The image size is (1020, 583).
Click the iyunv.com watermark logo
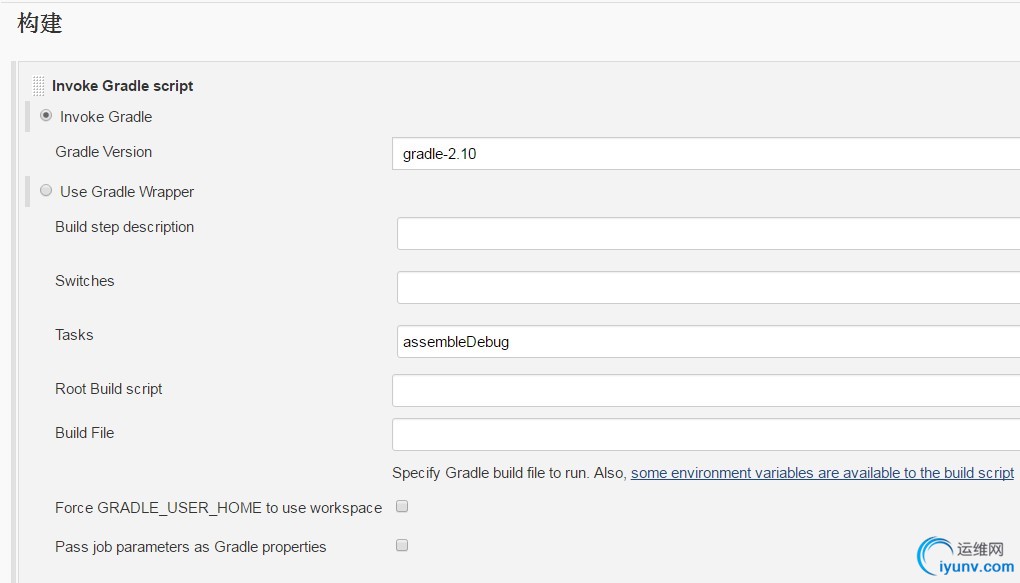coord(965,557)
